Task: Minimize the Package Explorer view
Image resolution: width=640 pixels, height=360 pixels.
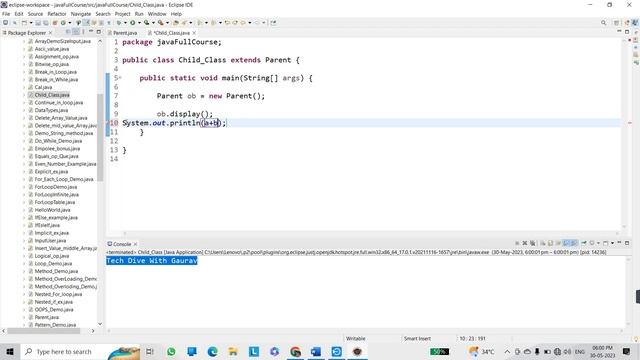Action: click(x=91, y=31)
